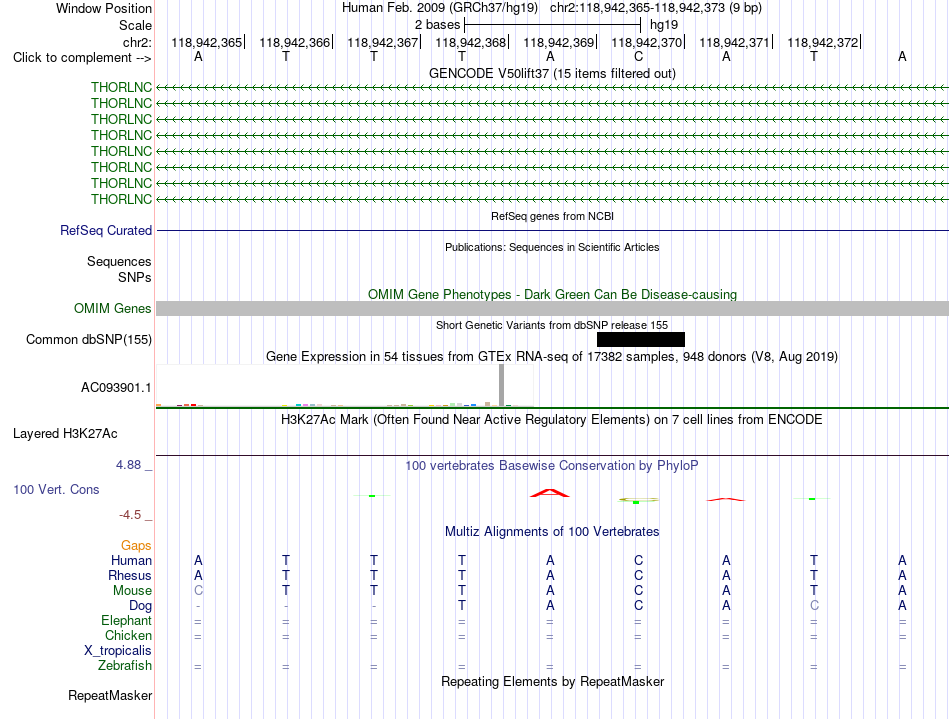
Task: Click 'Human Feb. 2009 (GRCh37/hg19)' assembly text
Action: pyautogui.click(x=440, y=8)
